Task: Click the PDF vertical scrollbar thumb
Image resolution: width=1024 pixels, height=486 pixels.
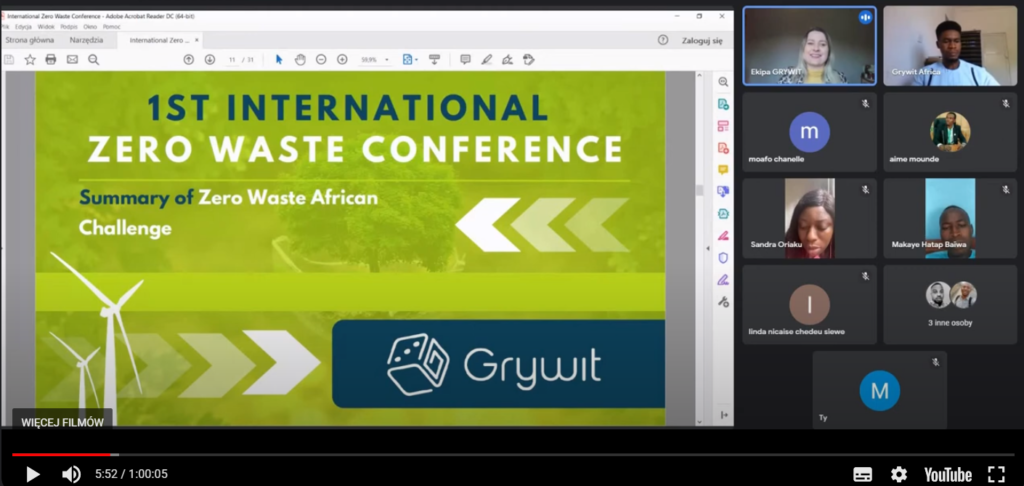Action: click(x=699, y=191)
